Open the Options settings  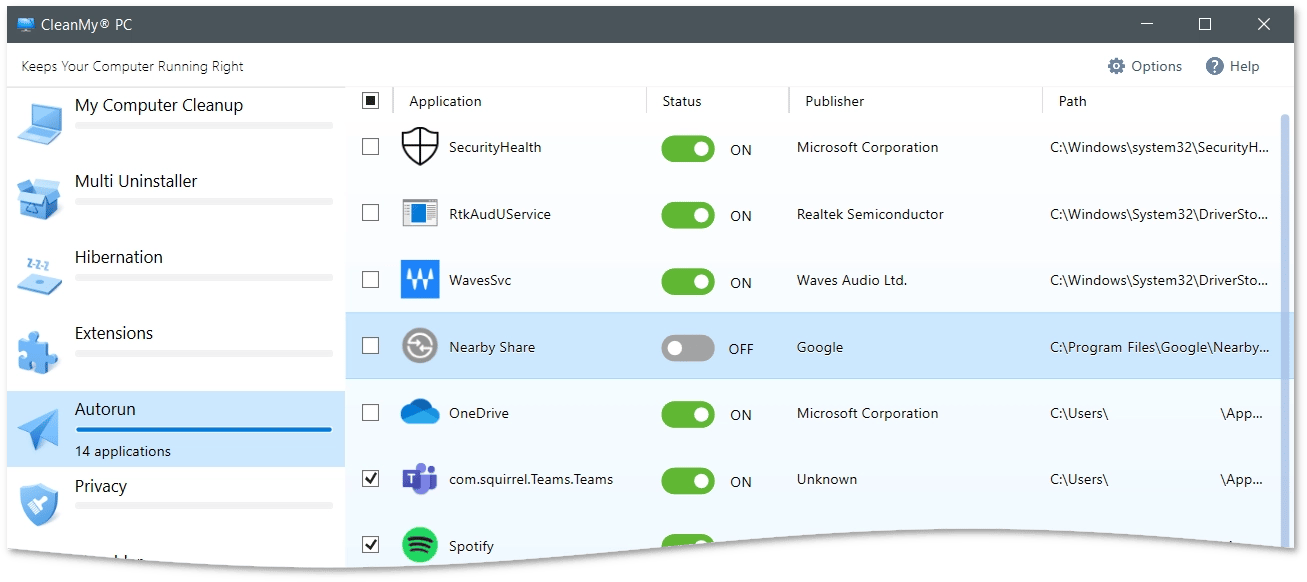1145,66
